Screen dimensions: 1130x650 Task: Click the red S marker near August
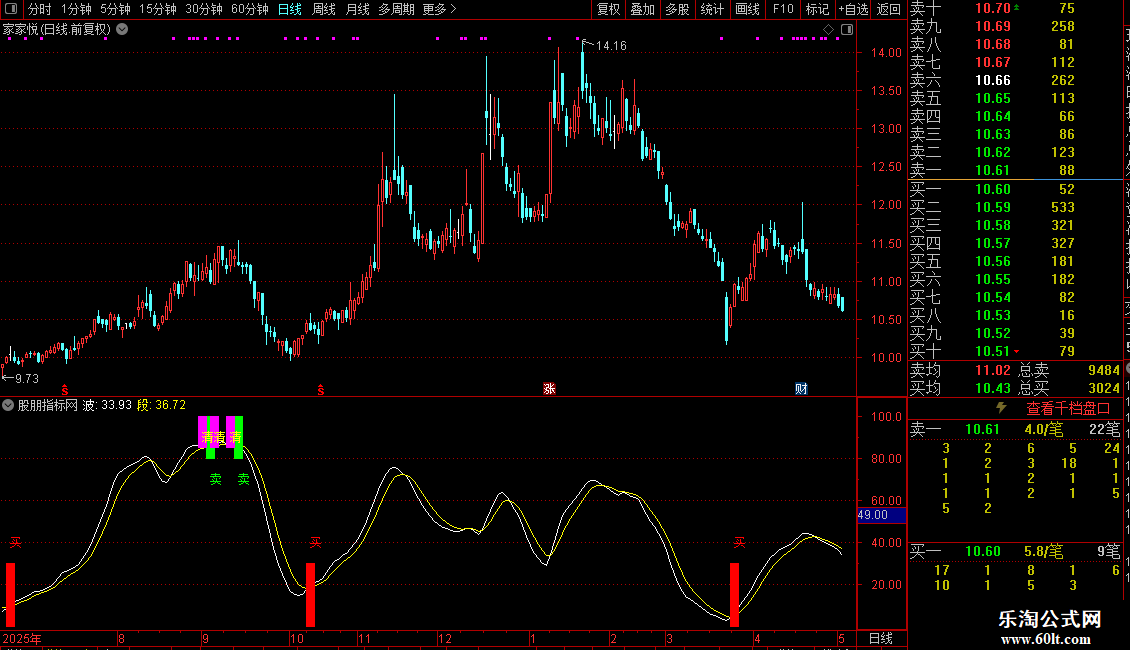[65, 390]
